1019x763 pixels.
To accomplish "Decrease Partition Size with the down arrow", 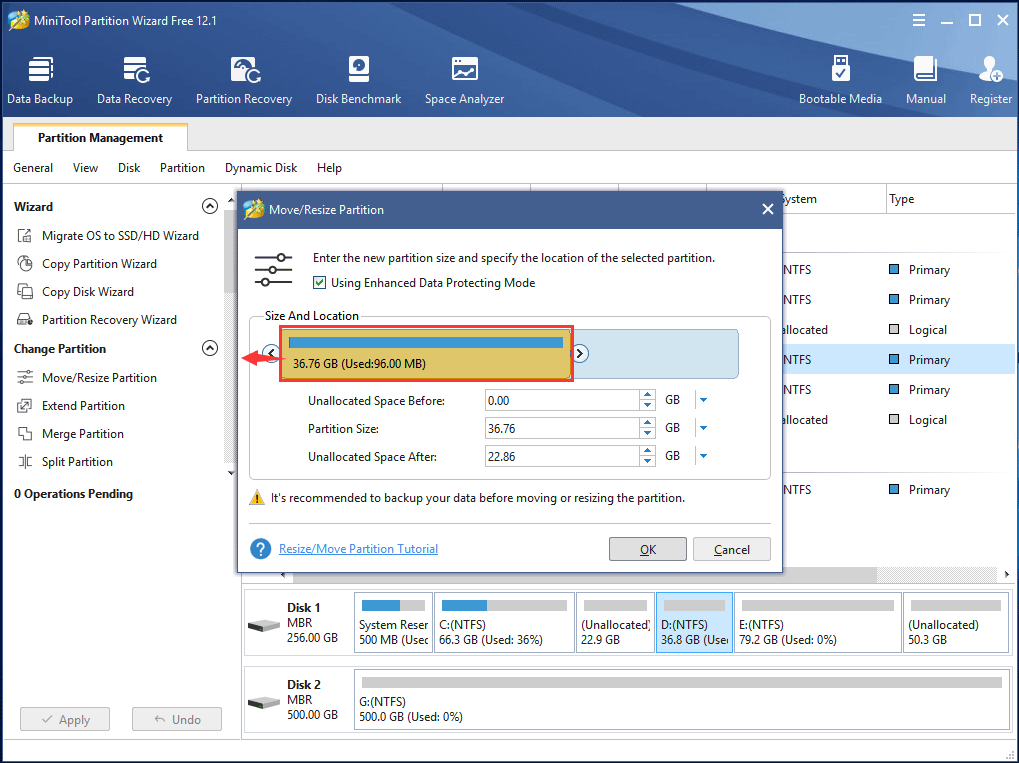I will click(x=647, y=433).
